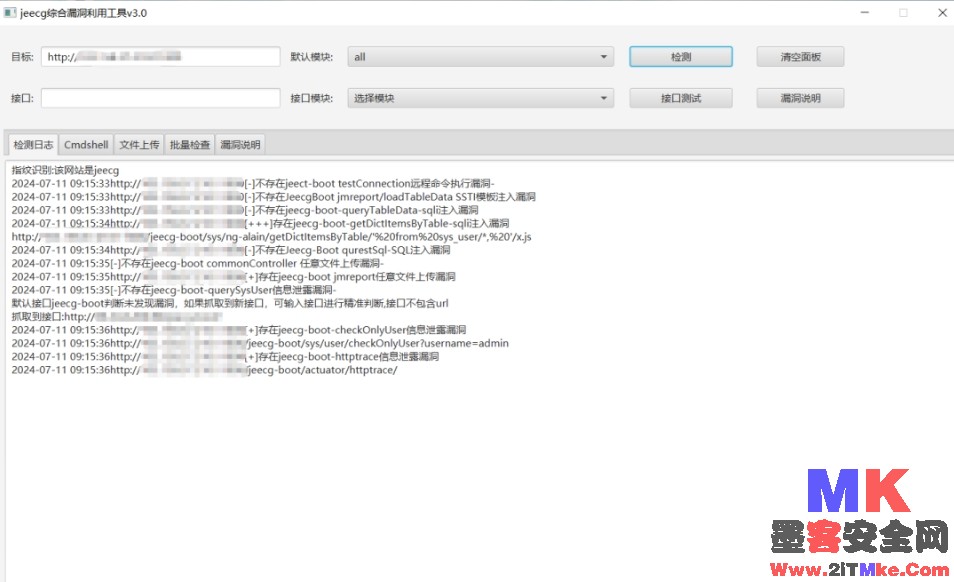Click the jmreport/loadTableData SSTI模板注入漏洞 log entry
954x582 pixels.
tap(274, 197)
